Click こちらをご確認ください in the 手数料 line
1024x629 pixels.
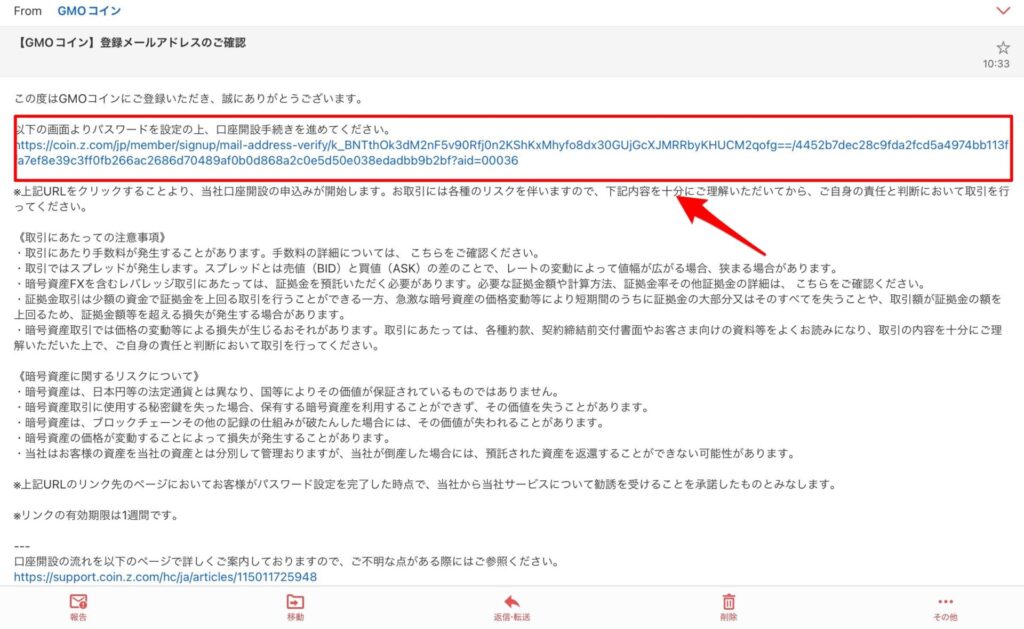coord(475,253)
